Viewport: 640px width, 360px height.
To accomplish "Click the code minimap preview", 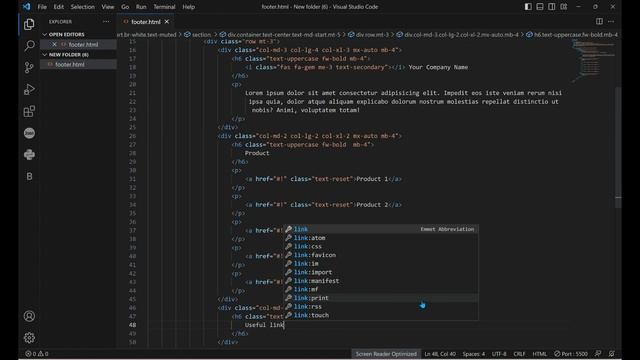I will click(592, 61).
